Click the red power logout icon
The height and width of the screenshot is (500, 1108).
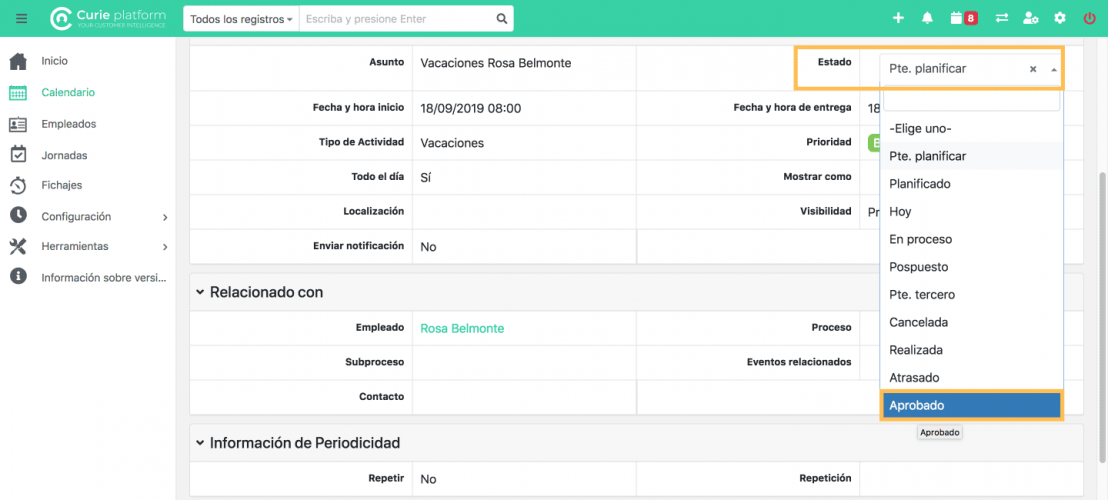point(1089,18)
